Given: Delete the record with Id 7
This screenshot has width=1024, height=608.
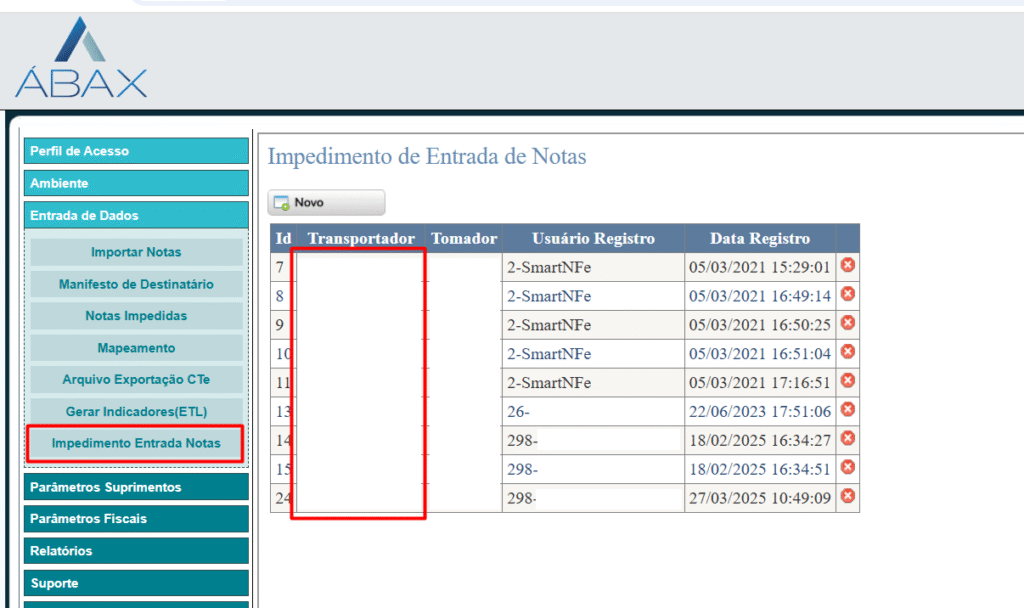Looking at the screenshot, I should coord(848,265).
